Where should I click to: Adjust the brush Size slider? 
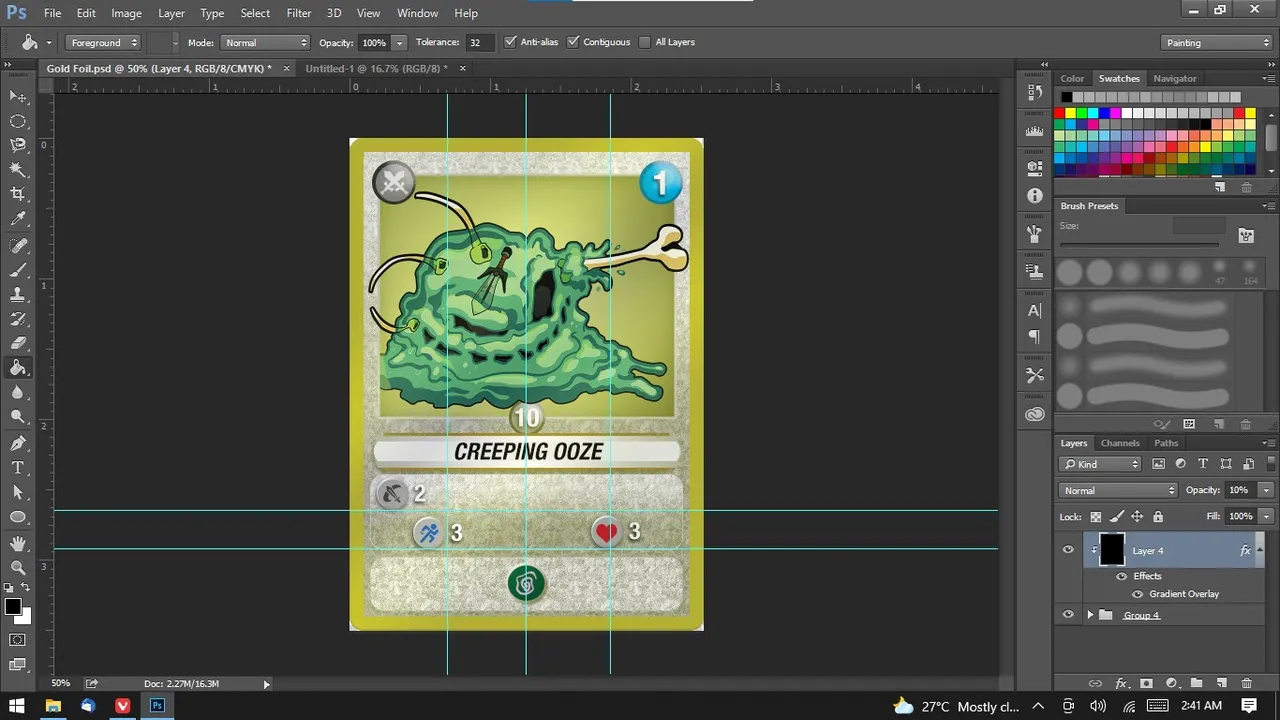tap(1140, 244)
